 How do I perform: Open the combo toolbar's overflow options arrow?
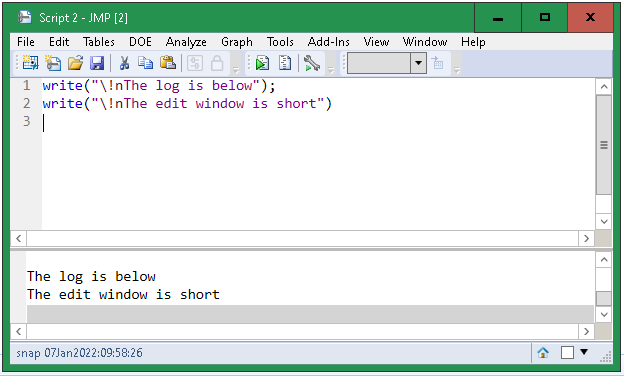[457, 70]
